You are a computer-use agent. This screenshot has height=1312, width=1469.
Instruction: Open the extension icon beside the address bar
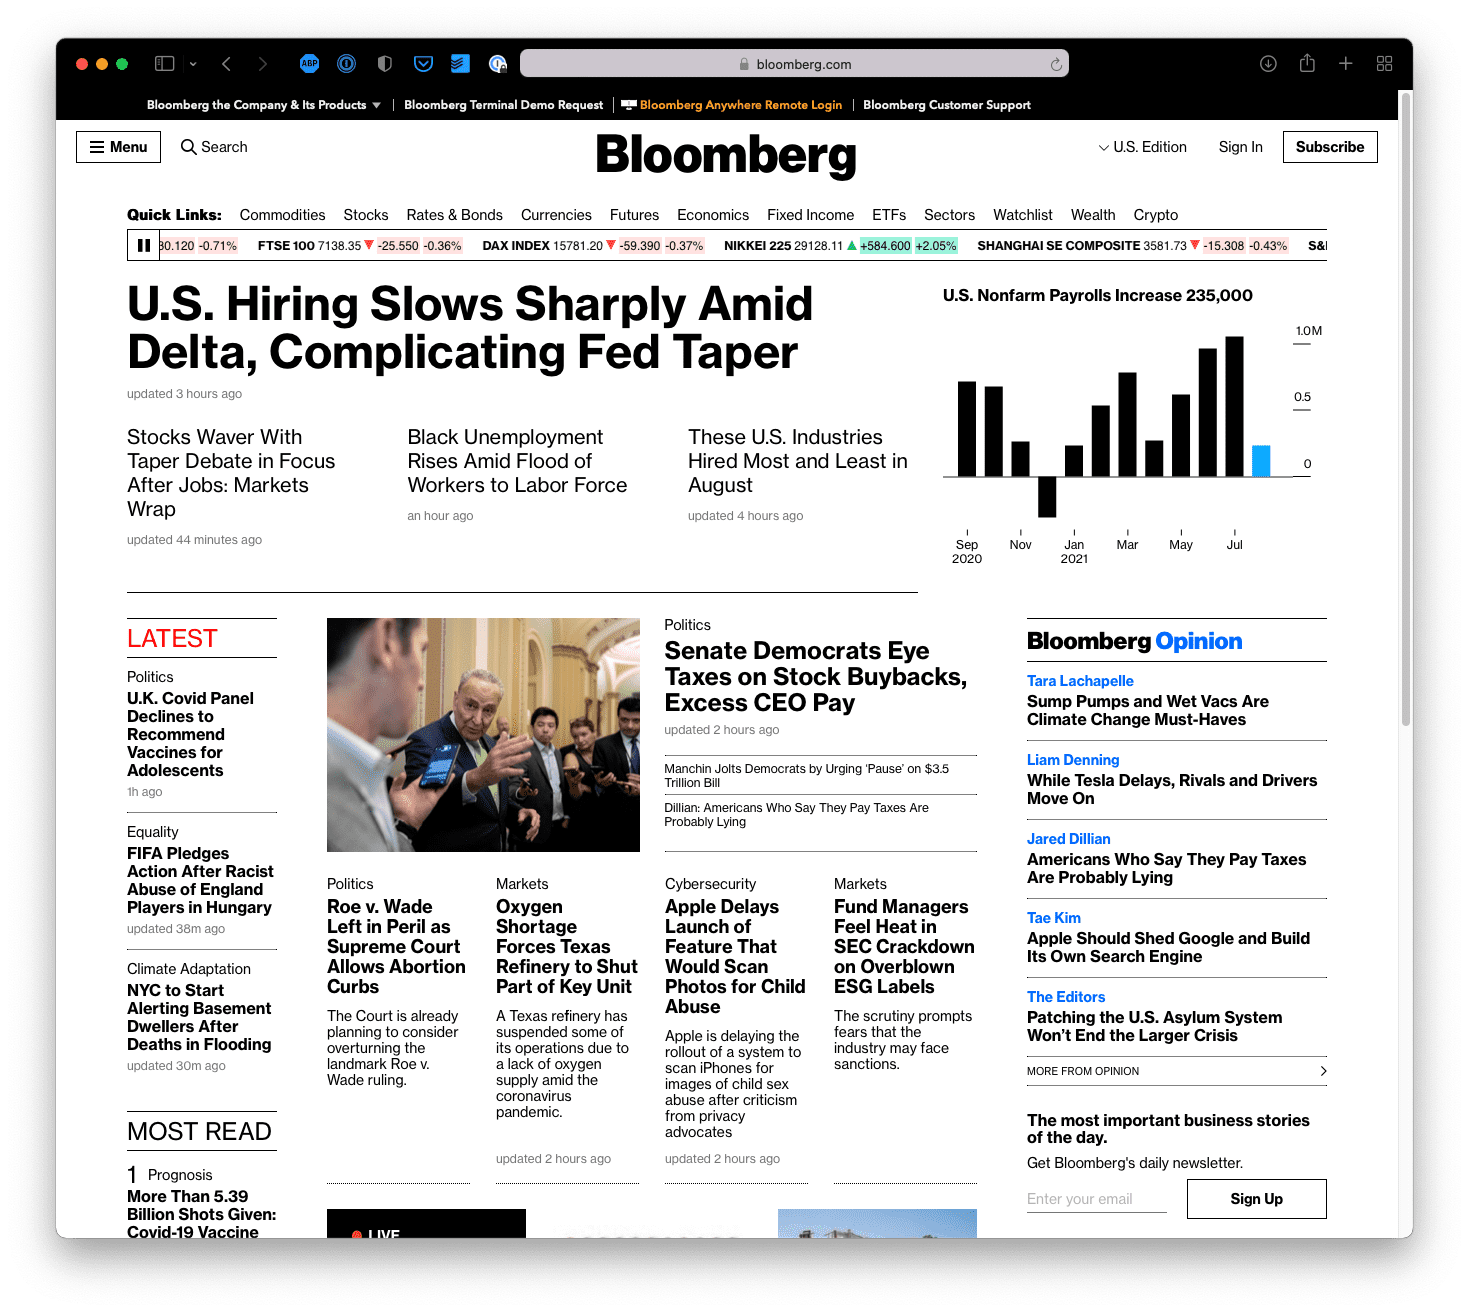(498, 64)
